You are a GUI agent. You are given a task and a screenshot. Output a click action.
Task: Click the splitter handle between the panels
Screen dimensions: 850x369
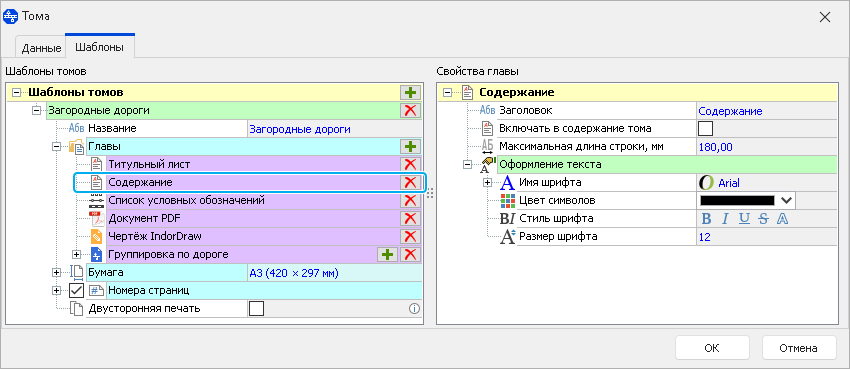430,193
